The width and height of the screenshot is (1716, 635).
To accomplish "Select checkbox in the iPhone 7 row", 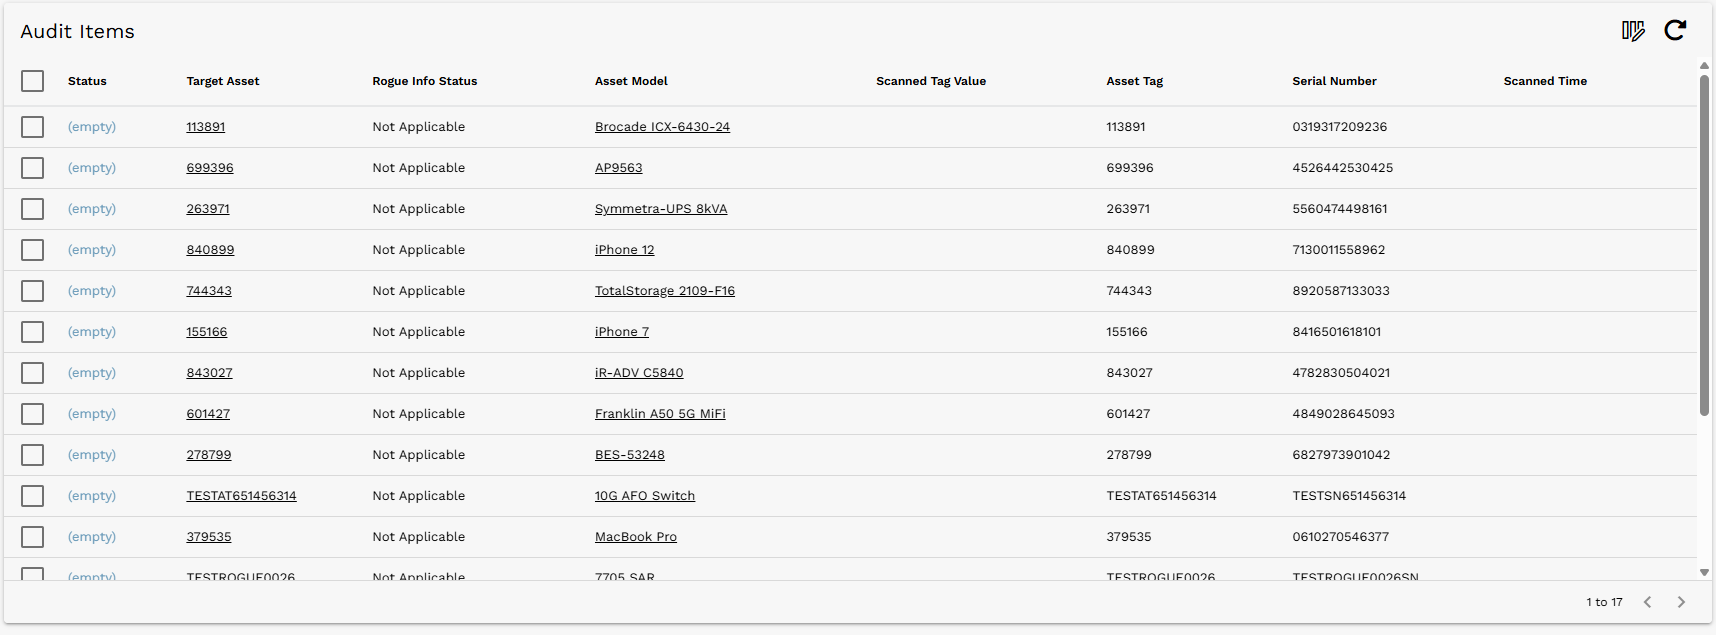I will 33,332.
